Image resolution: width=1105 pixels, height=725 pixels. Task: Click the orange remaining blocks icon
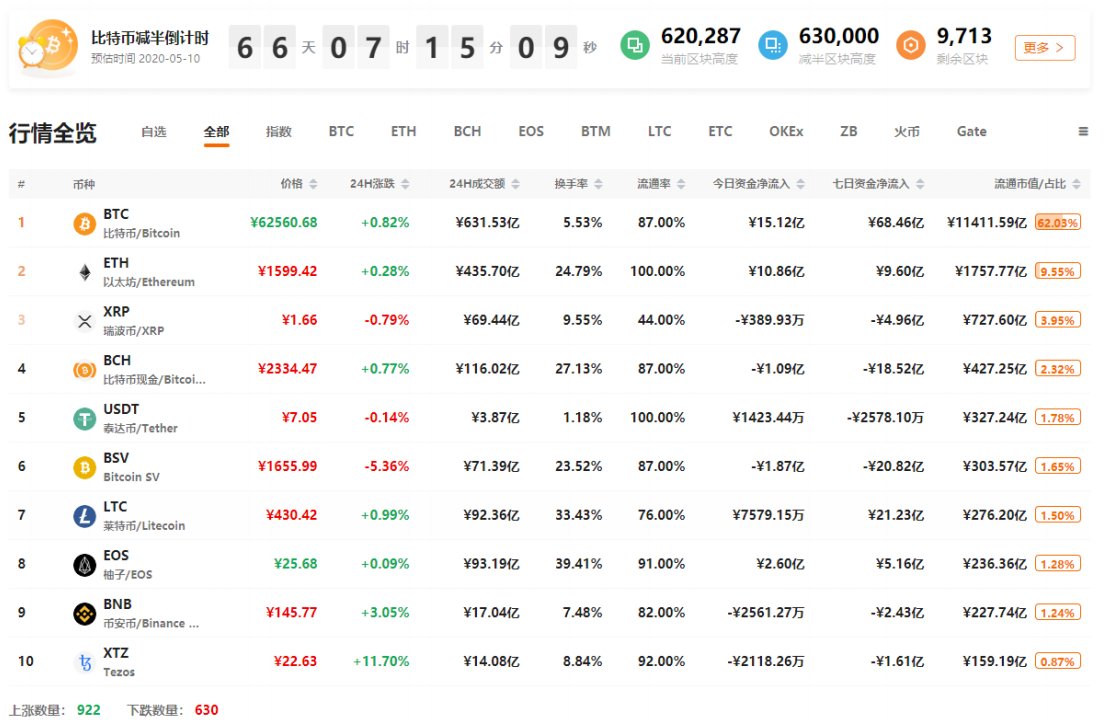[x=910, y=46]
